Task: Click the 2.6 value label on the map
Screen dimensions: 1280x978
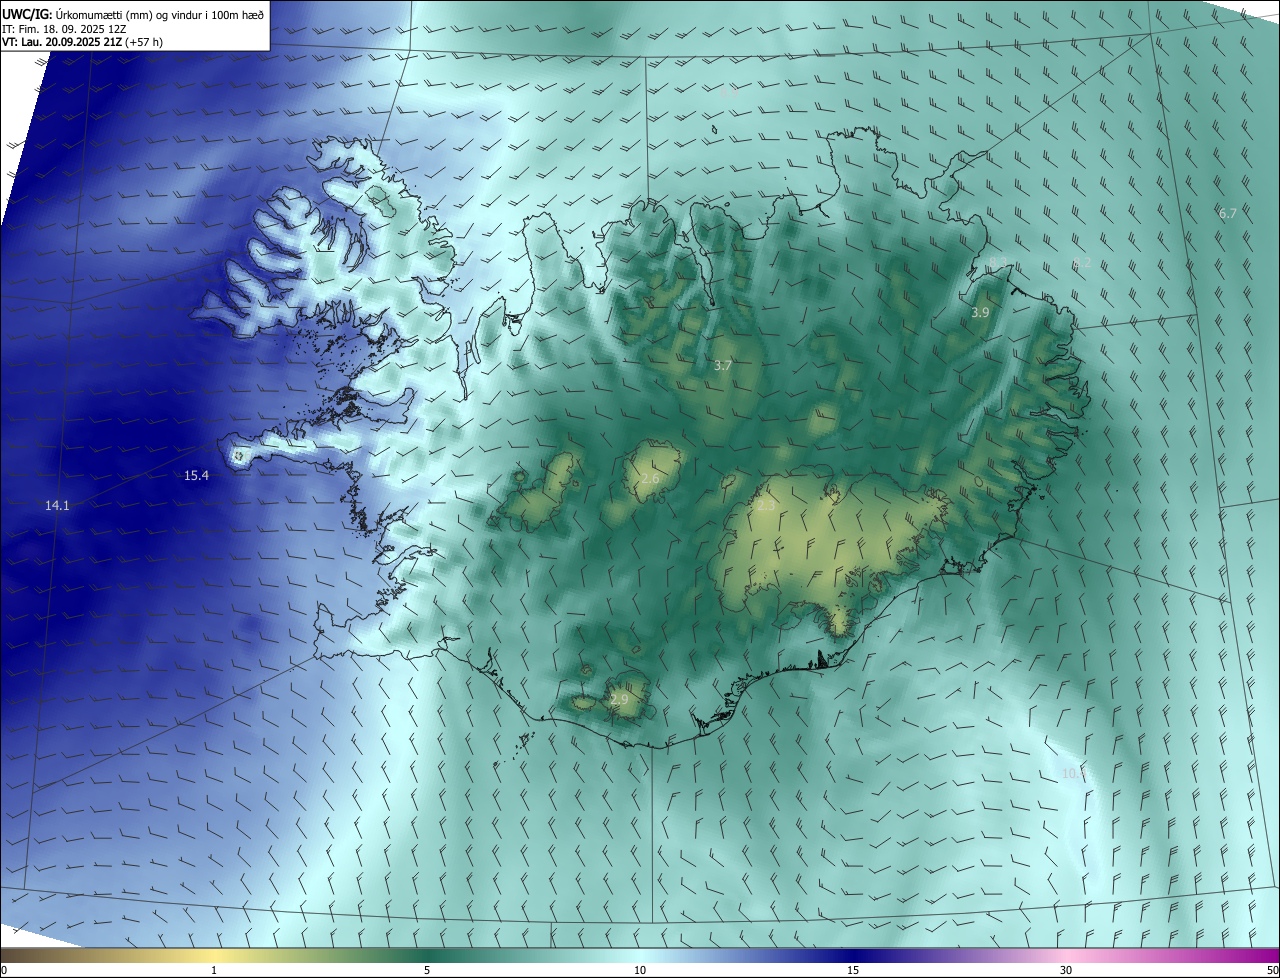Action: click(650, 479)
